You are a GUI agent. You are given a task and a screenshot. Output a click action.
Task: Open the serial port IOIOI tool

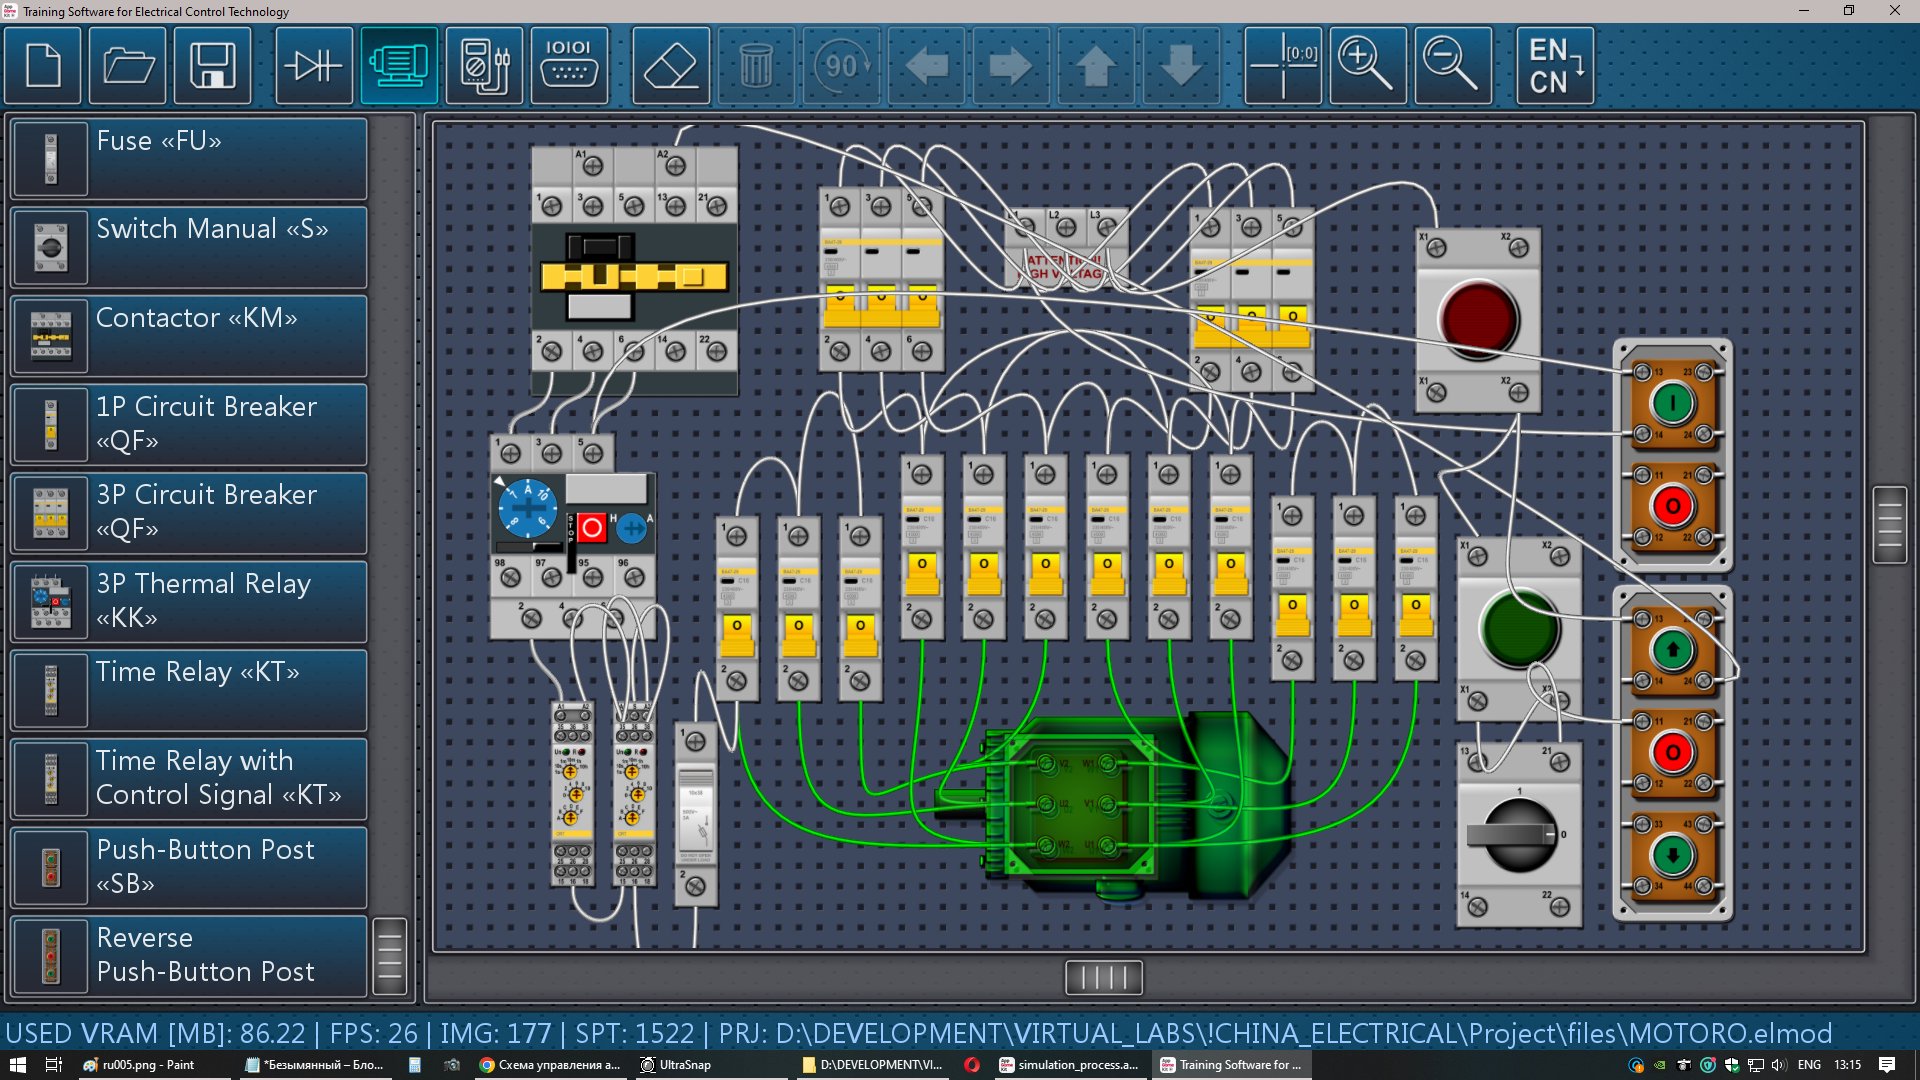569,67
